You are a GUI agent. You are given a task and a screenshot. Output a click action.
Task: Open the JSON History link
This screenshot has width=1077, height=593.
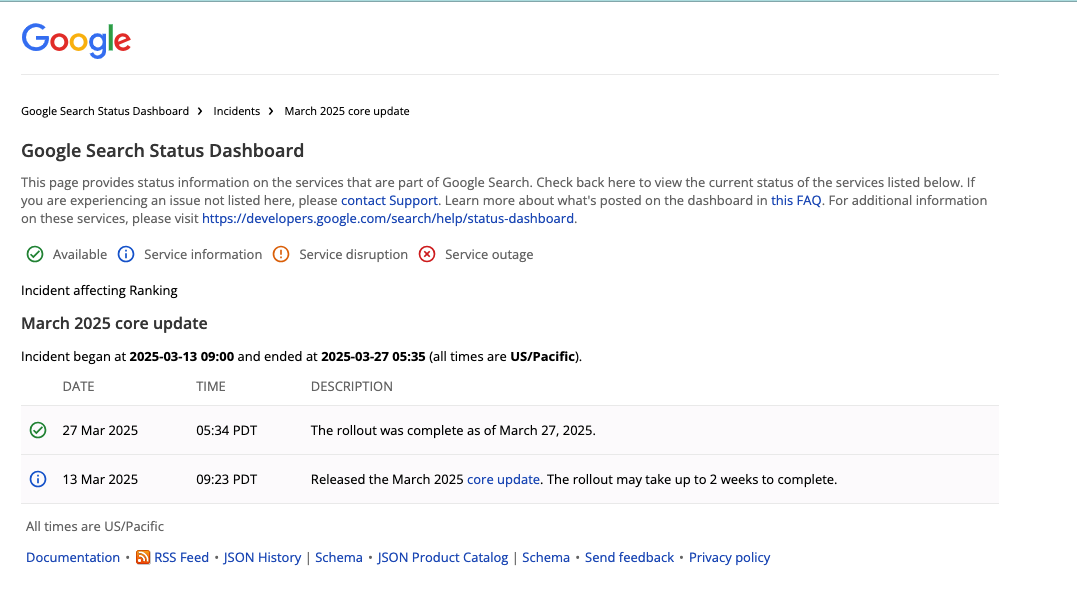pos(262,557)
